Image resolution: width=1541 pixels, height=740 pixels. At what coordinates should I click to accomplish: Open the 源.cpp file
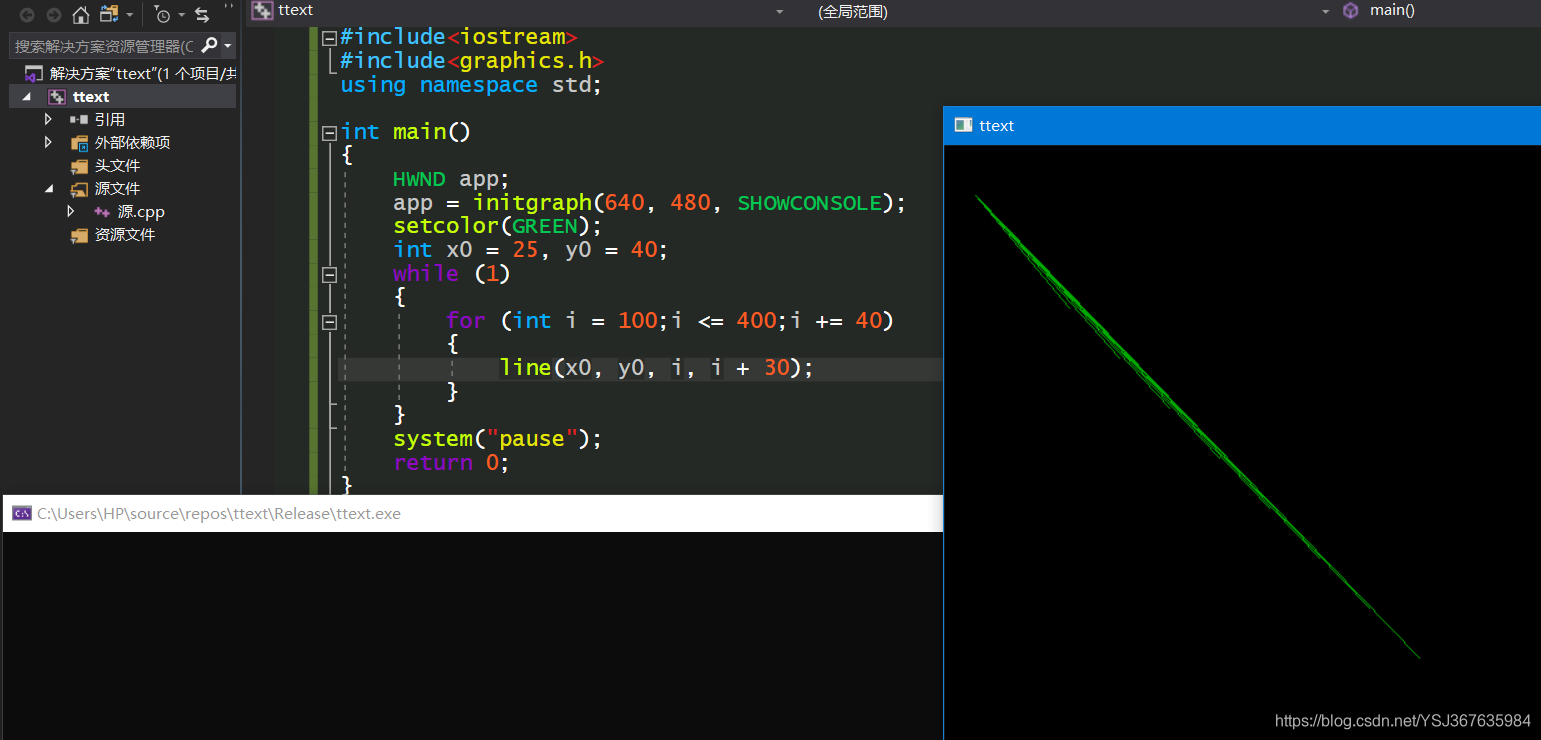141,211
